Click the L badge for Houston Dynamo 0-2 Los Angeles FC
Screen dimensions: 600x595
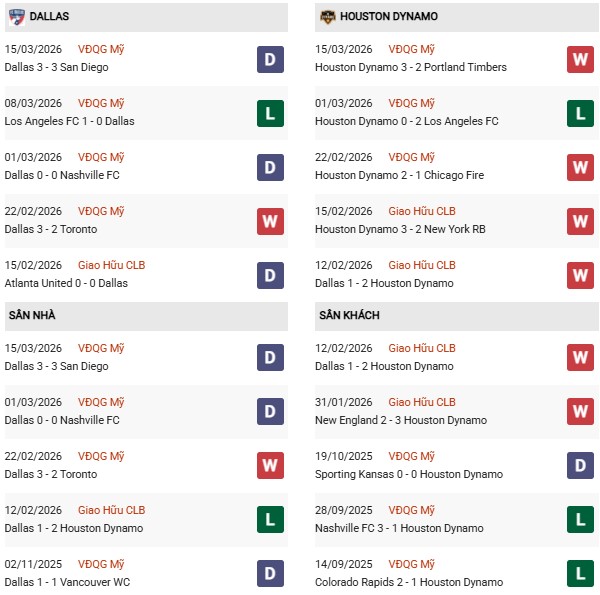(x=580, y=113)
